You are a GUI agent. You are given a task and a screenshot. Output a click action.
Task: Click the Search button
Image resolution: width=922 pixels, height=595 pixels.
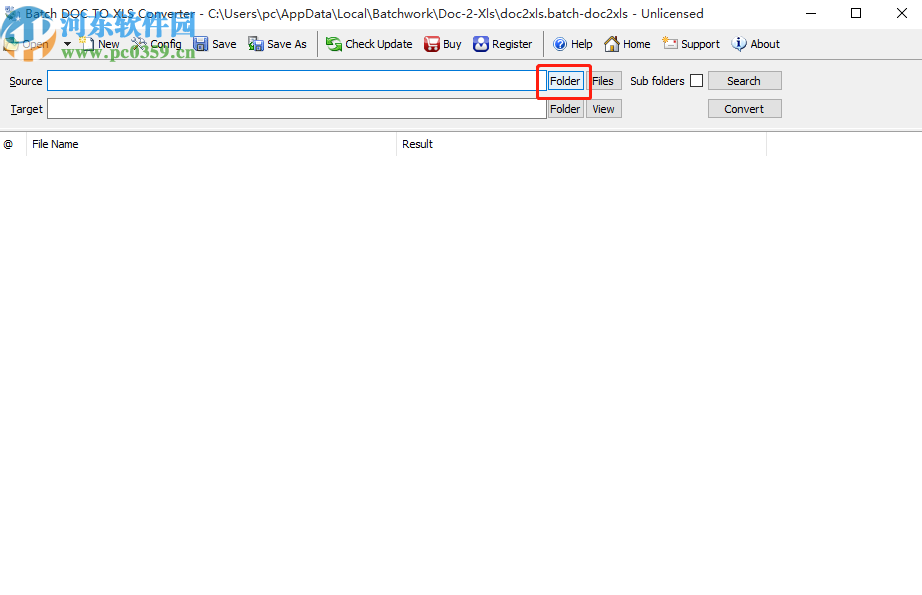click(744, 80)
